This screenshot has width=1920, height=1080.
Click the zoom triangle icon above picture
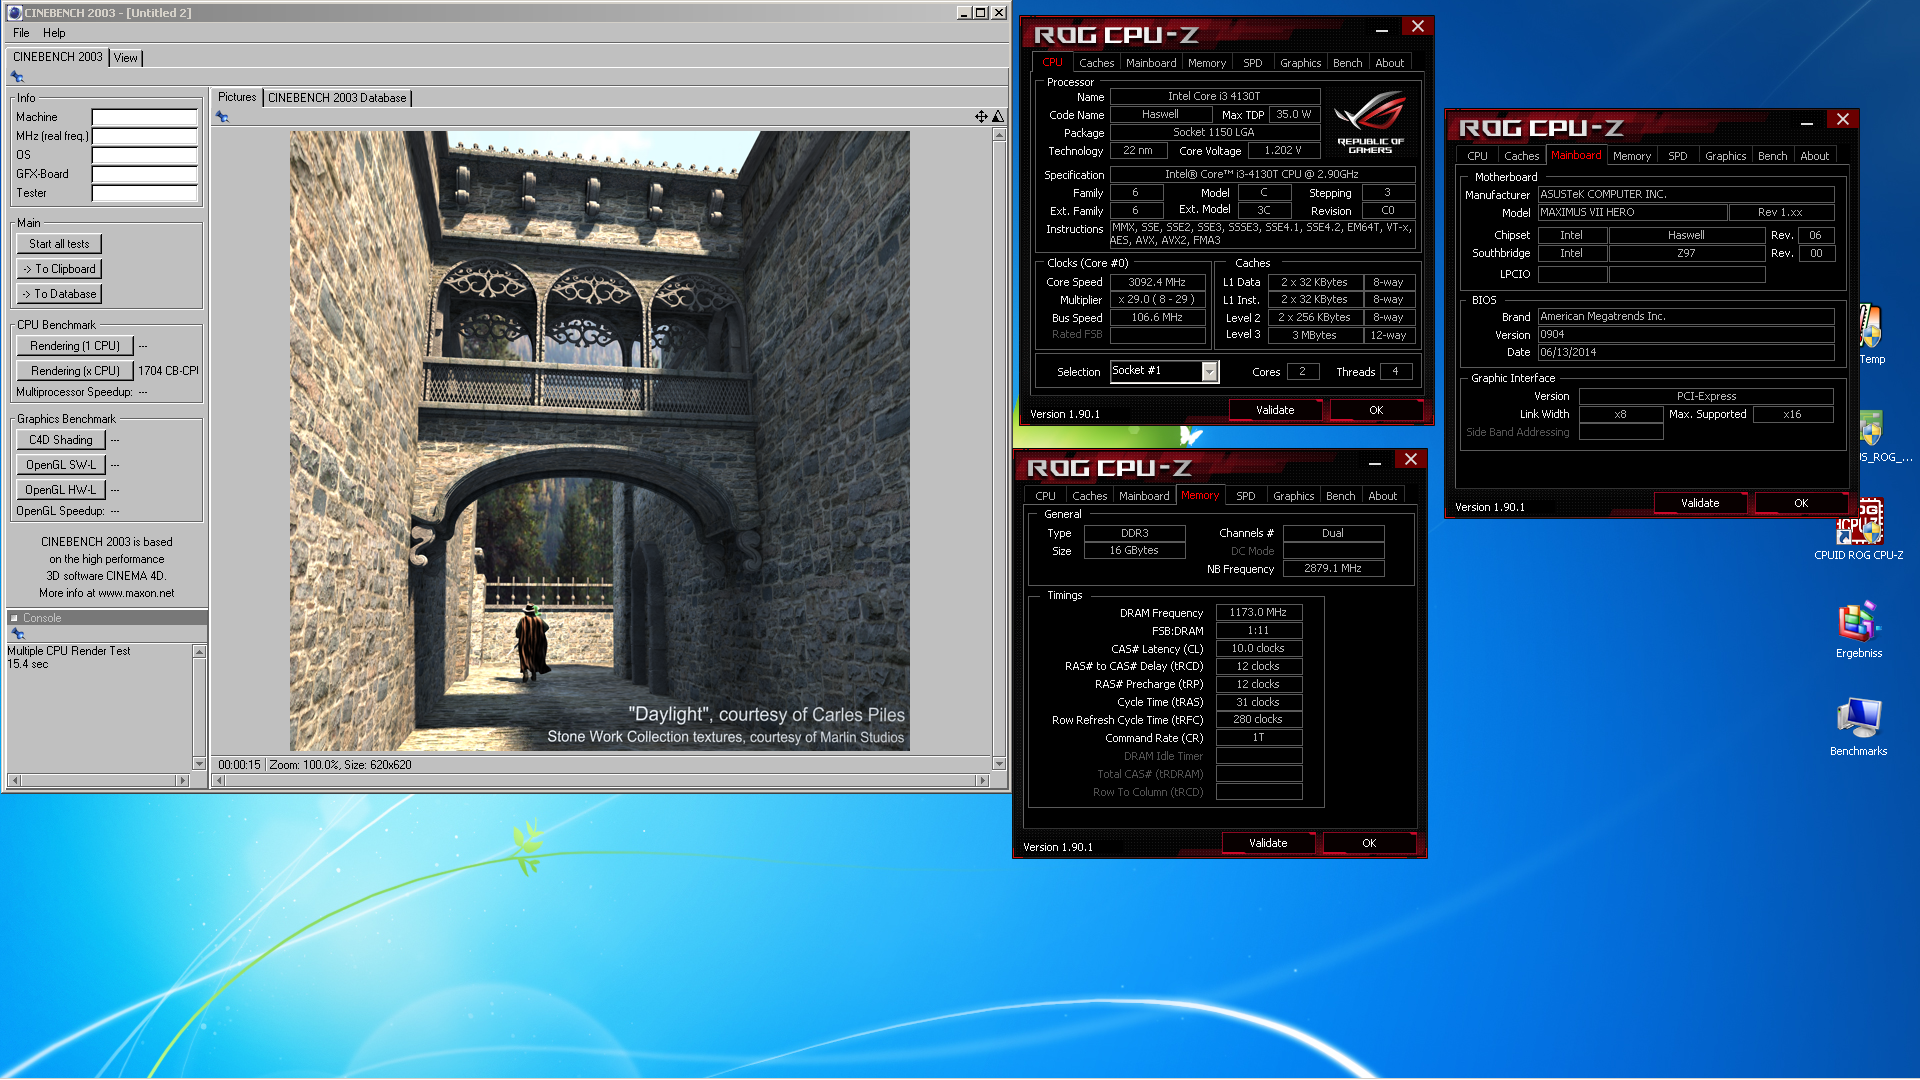(x=998, y=117)
